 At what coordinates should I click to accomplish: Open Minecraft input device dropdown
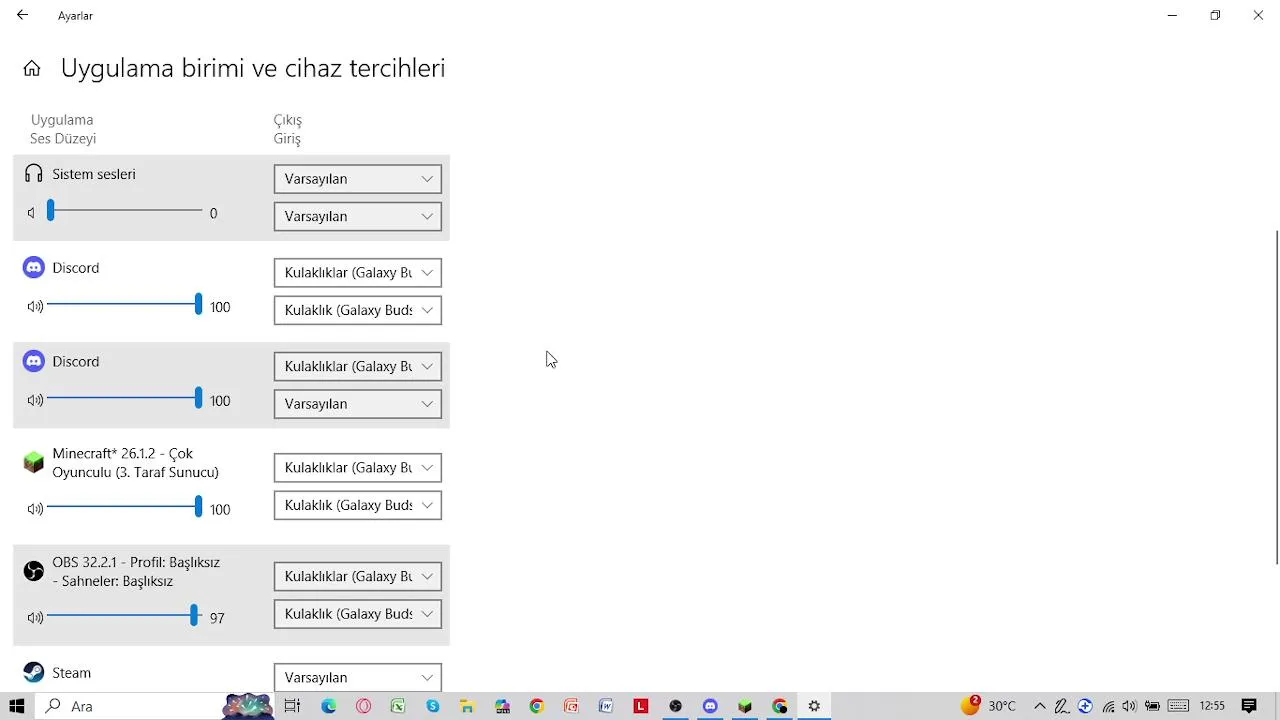pyautogui.click(x=358, y=505)
